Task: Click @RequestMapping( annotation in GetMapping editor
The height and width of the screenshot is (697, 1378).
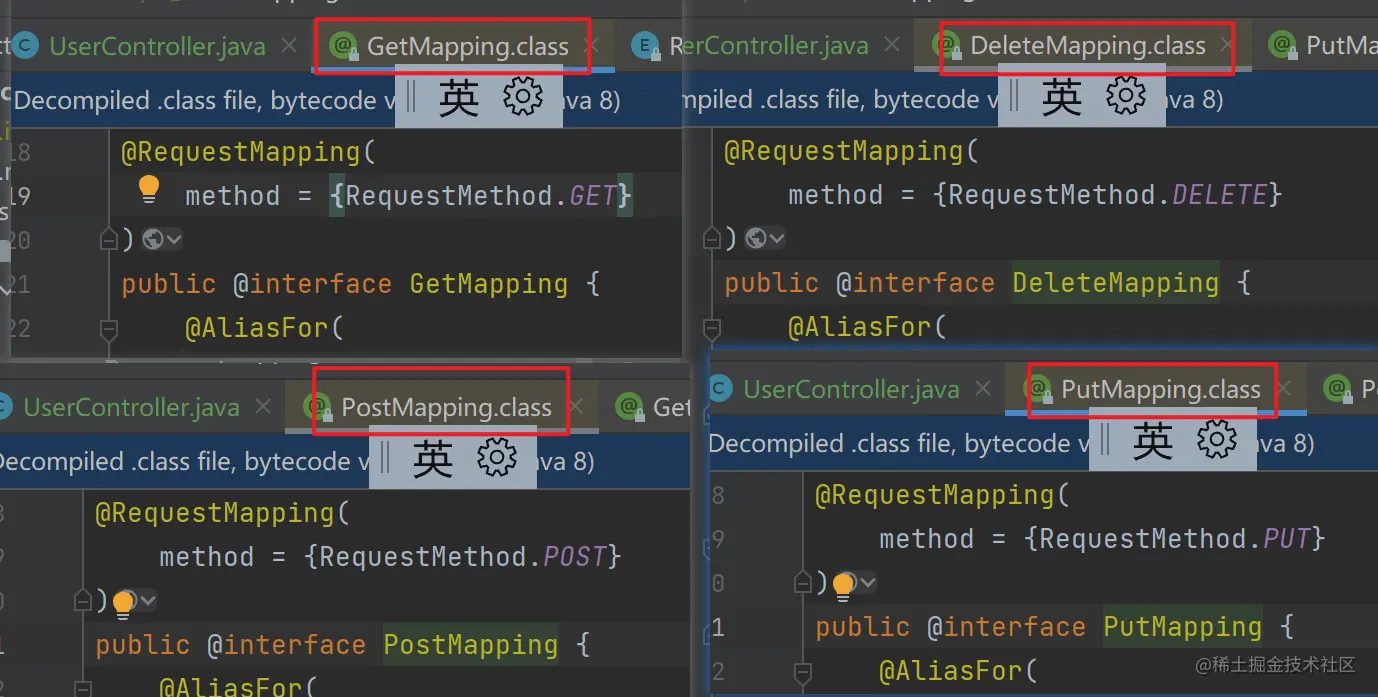Action: point(248,152)
